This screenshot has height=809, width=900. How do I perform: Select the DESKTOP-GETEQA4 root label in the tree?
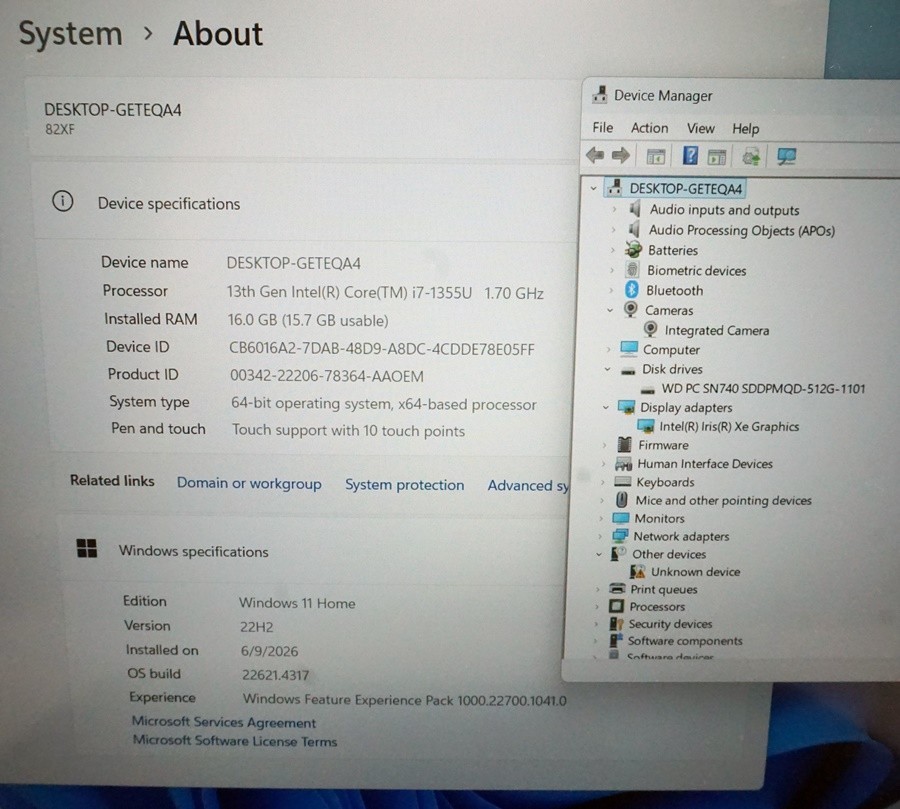tap(686, 188)
